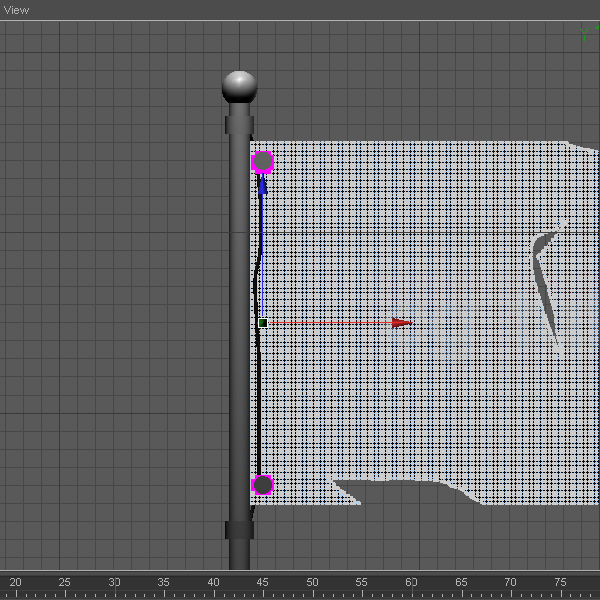600x600 pixels.
Task: Click the green gizmo center square
Action: point(262,323)
